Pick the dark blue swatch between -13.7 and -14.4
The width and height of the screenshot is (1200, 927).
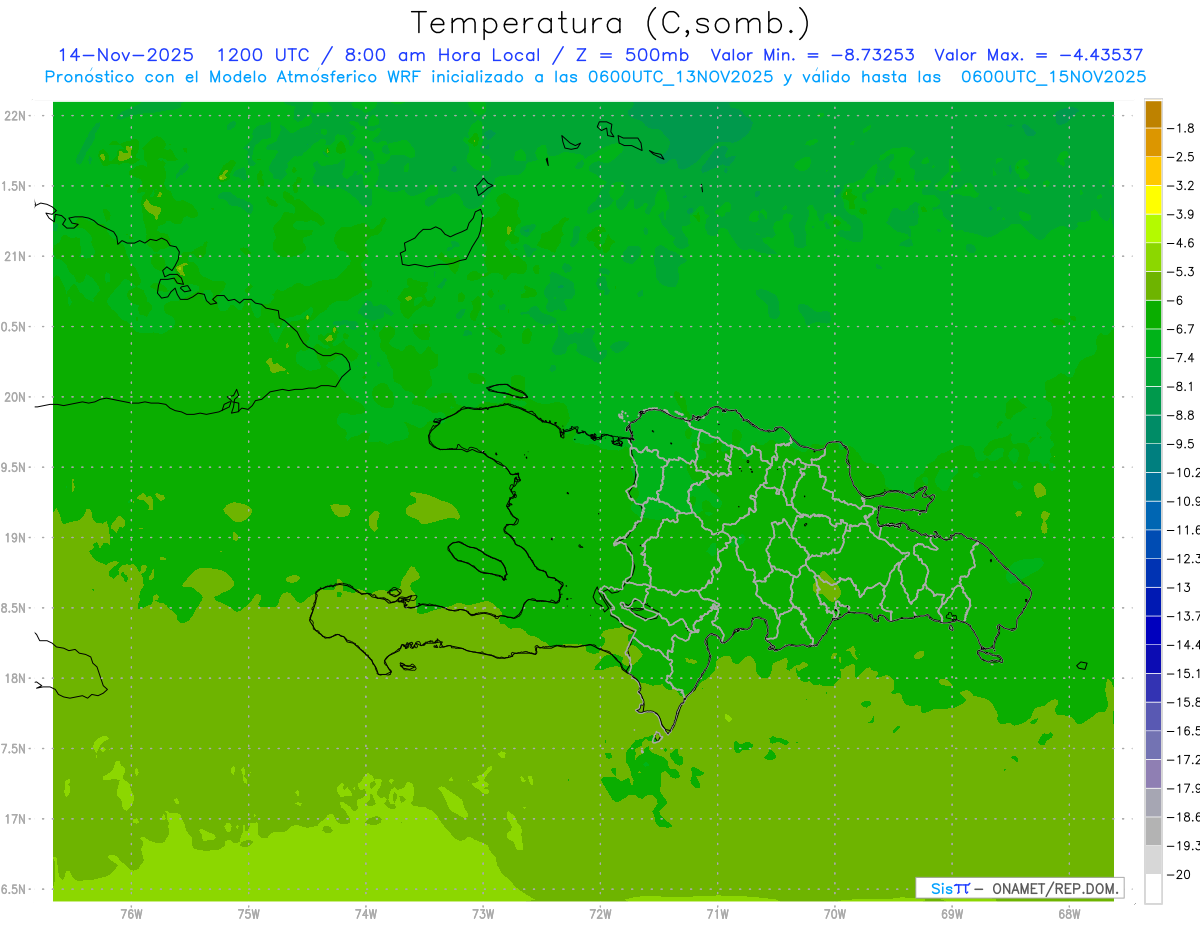click(x=1154, y=630)
